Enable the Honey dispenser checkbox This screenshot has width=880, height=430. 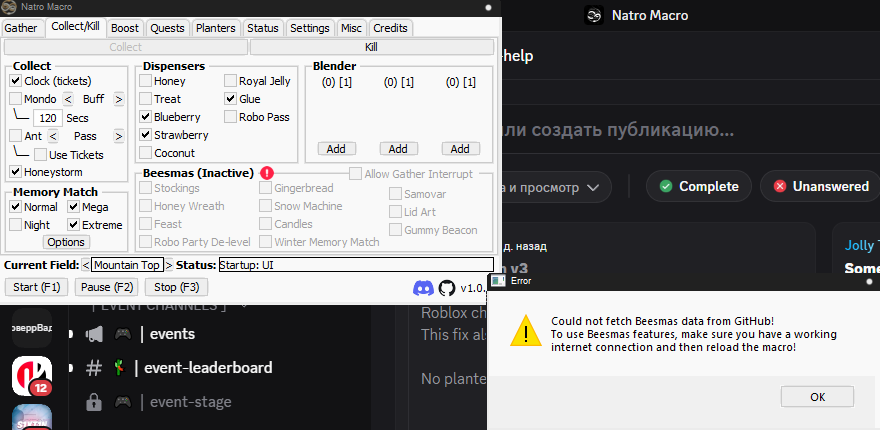click(x=145, y=81)
